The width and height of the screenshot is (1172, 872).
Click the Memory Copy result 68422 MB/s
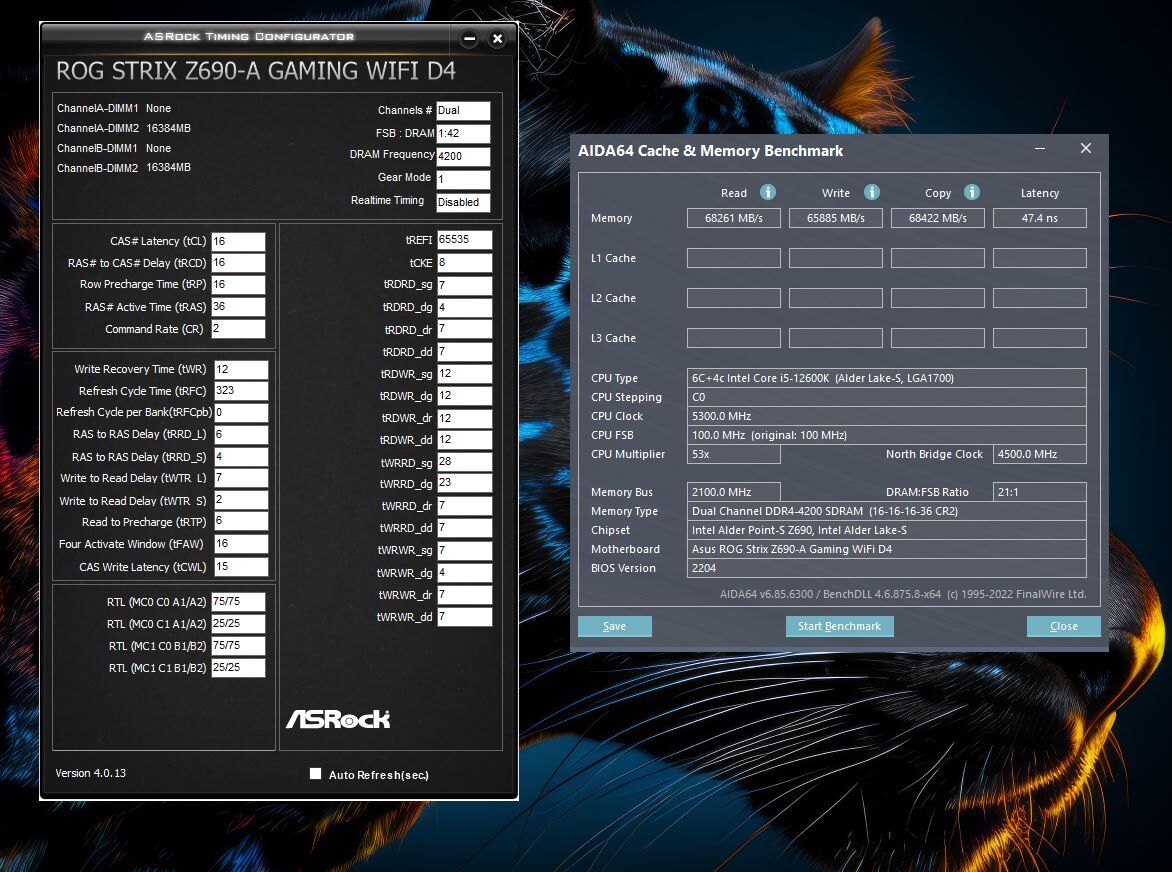tap(937, 218)
